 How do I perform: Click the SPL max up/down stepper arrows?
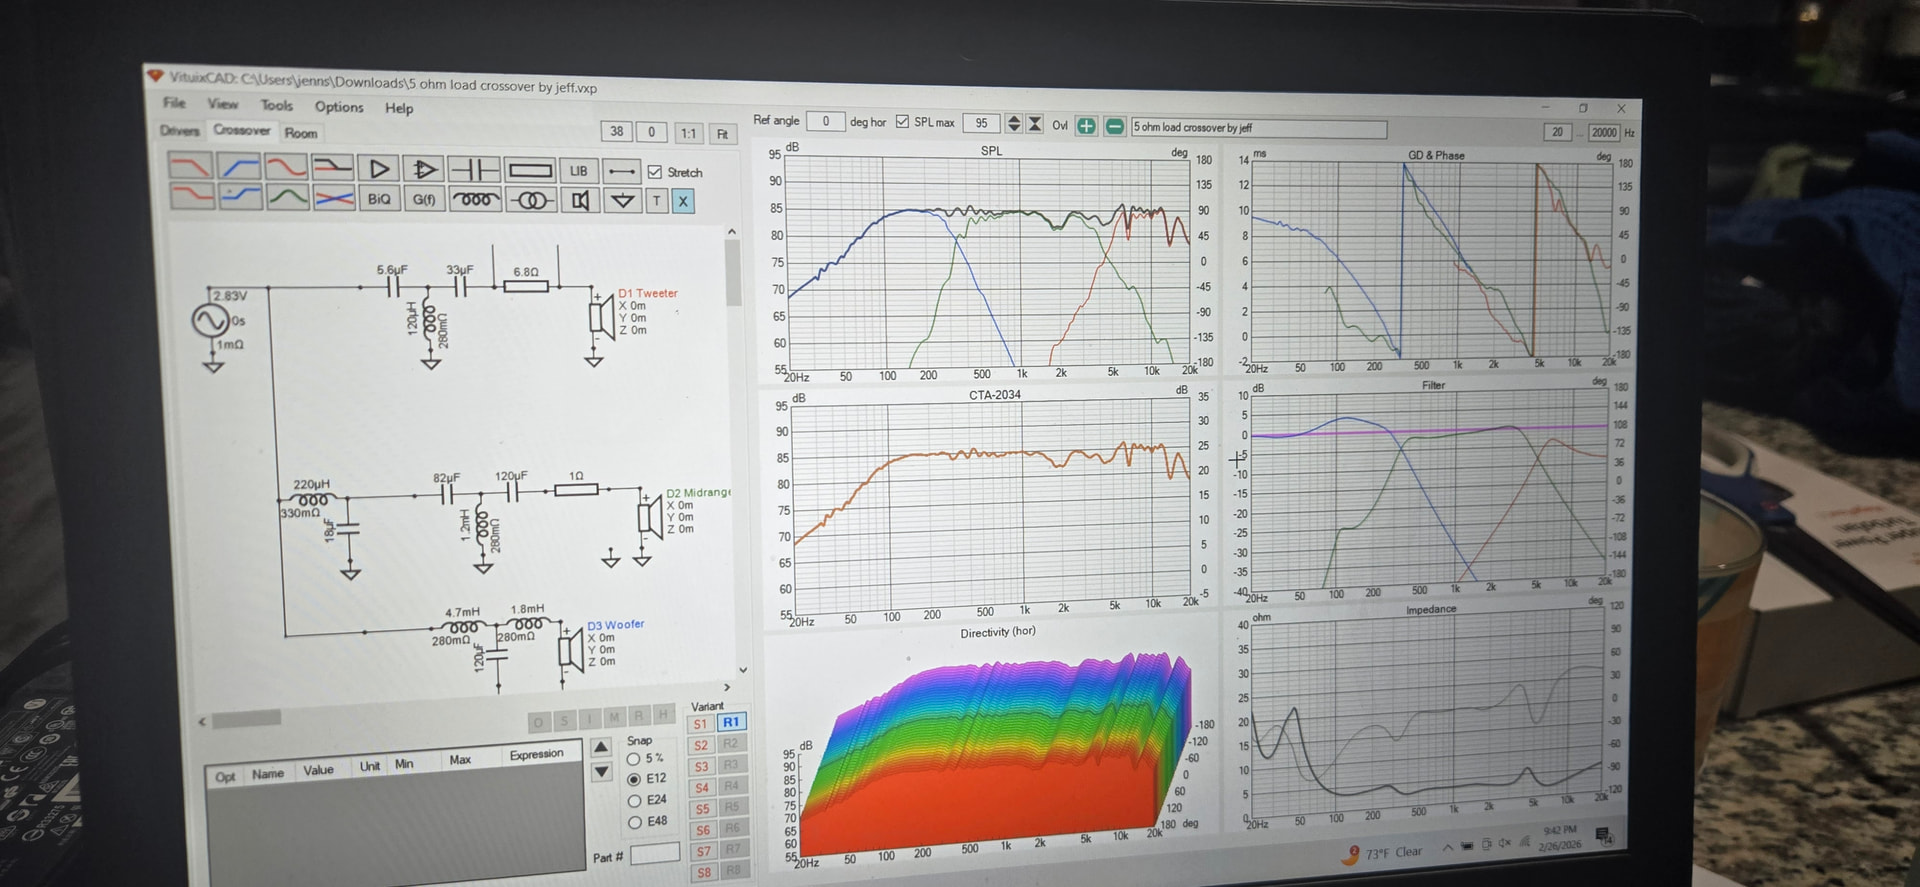pos(1013,123)
